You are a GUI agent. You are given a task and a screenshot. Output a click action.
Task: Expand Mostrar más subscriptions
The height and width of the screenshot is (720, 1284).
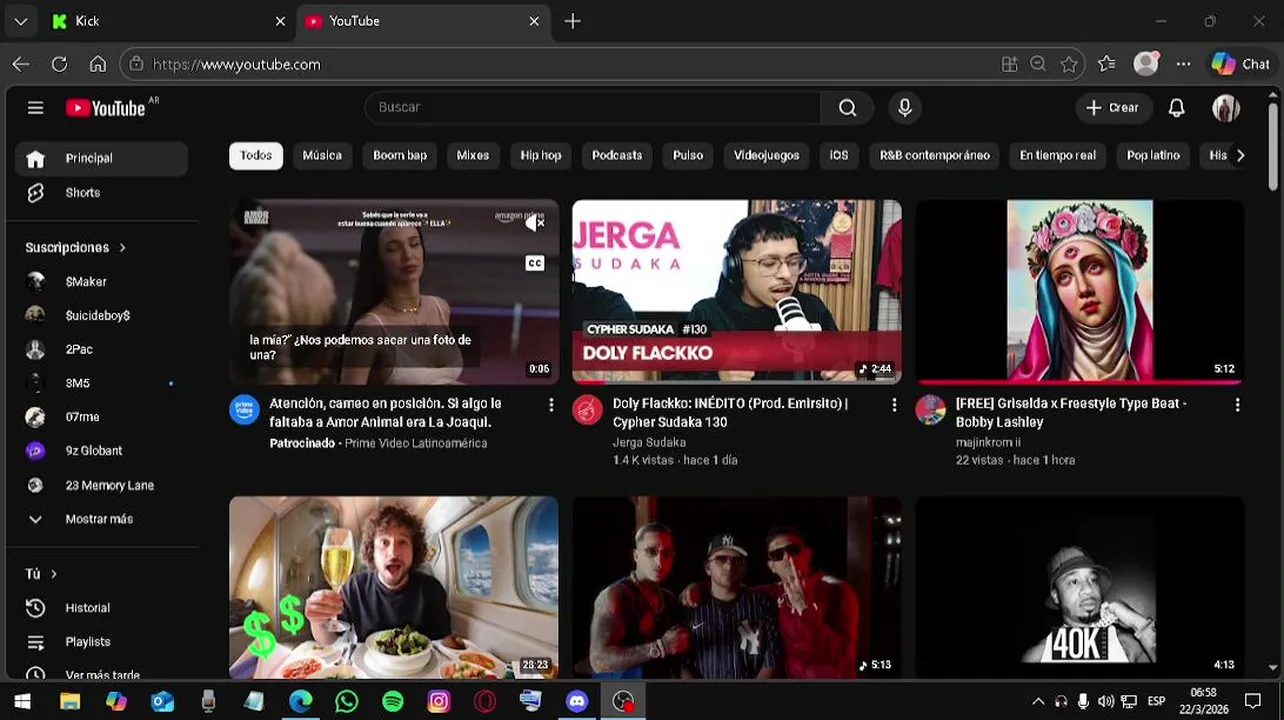click(101, 519)
